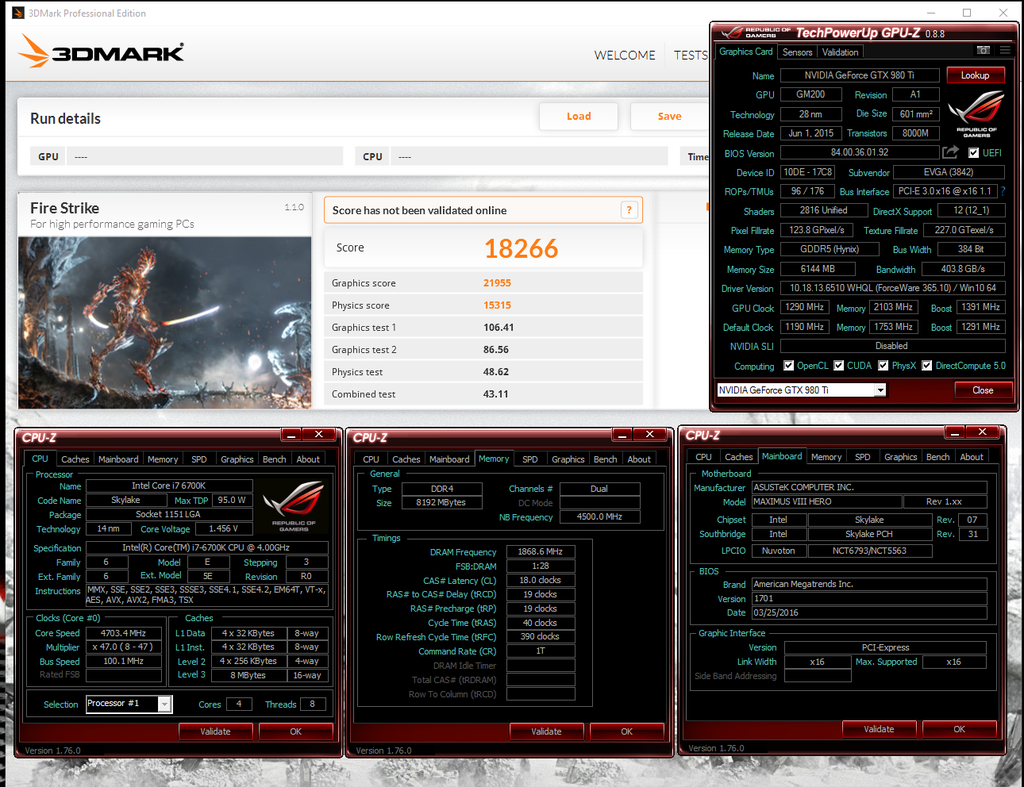Switch to the Validation tab in GPU-Z
The height and width of the screenshot is (787, 1024).
click(x=840, y=52)
